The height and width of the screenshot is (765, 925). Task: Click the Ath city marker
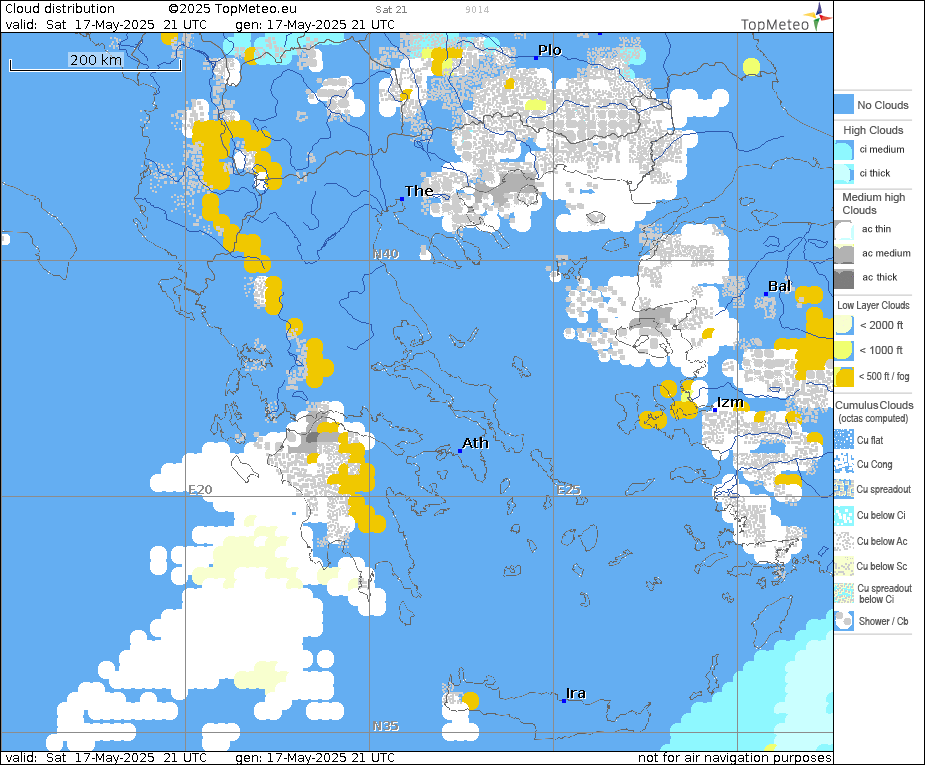[460, 451]
